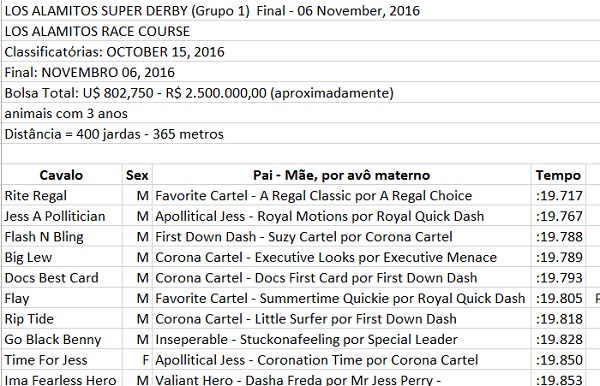Select the Tempo column header cell
Screen dimensions: 600x386
coord(558,175)
